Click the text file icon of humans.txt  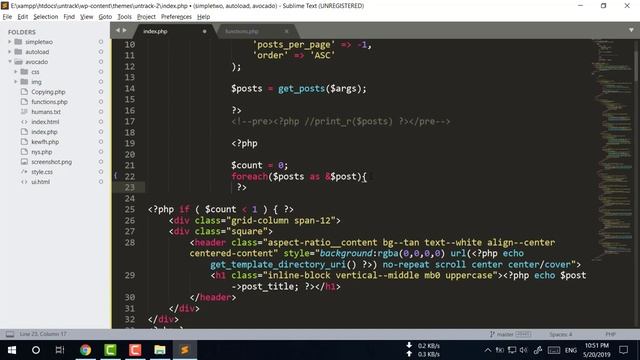tap(24, 112)
